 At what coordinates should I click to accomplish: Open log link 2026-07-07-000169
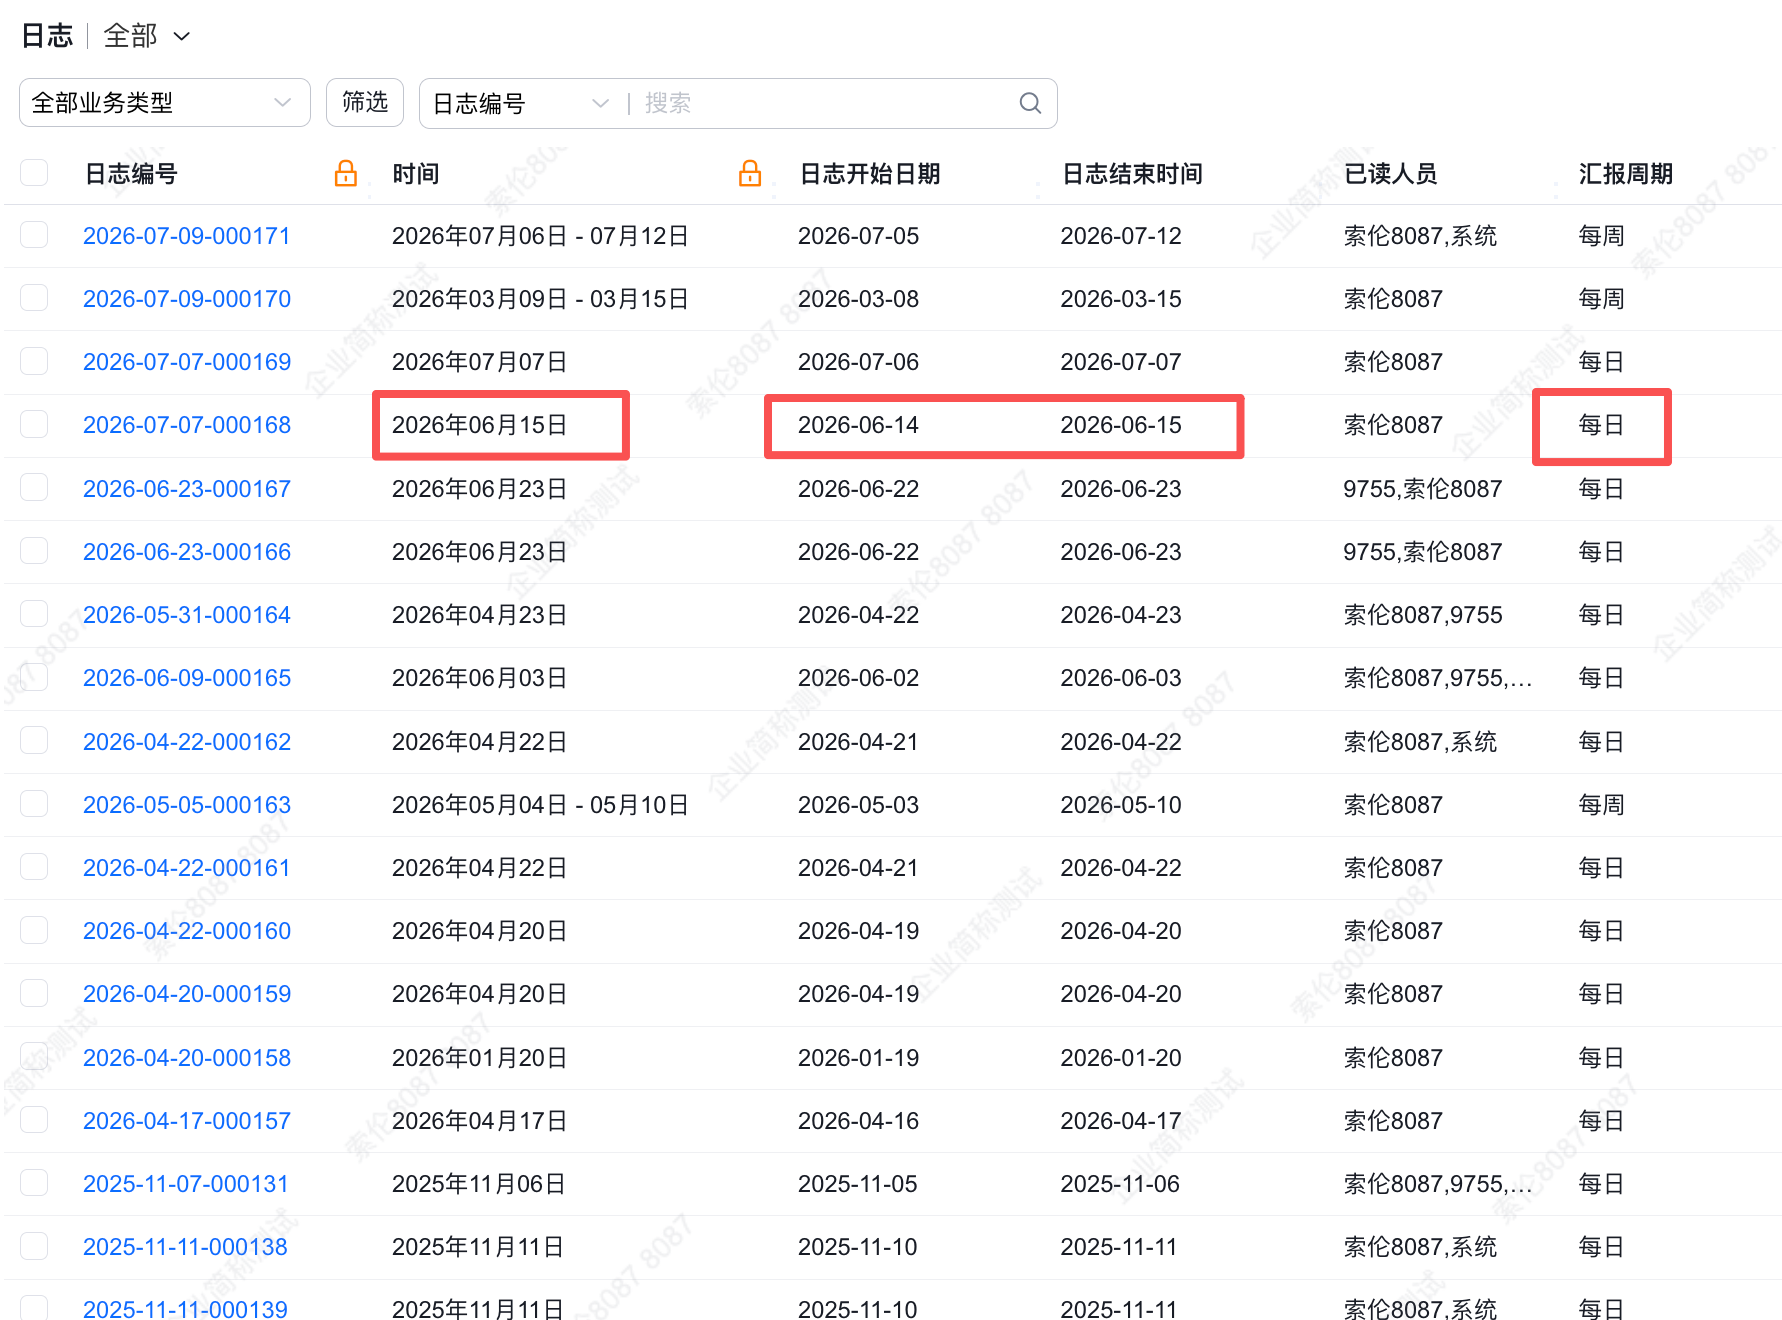(x=187, y=362)
